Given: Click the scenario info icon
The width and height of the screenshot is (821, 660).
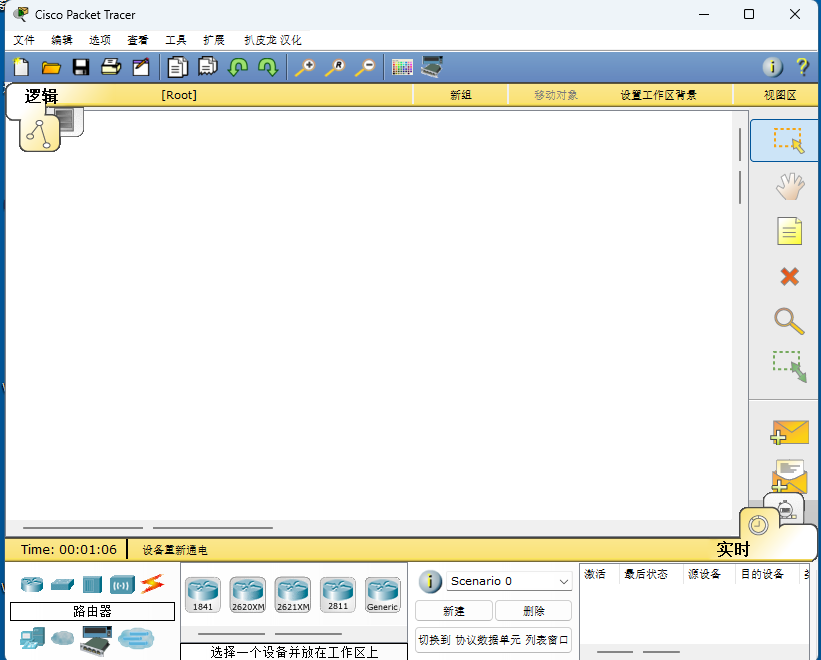Looking at the screenshot, I should pyautogui.click(x=430, y=581).
